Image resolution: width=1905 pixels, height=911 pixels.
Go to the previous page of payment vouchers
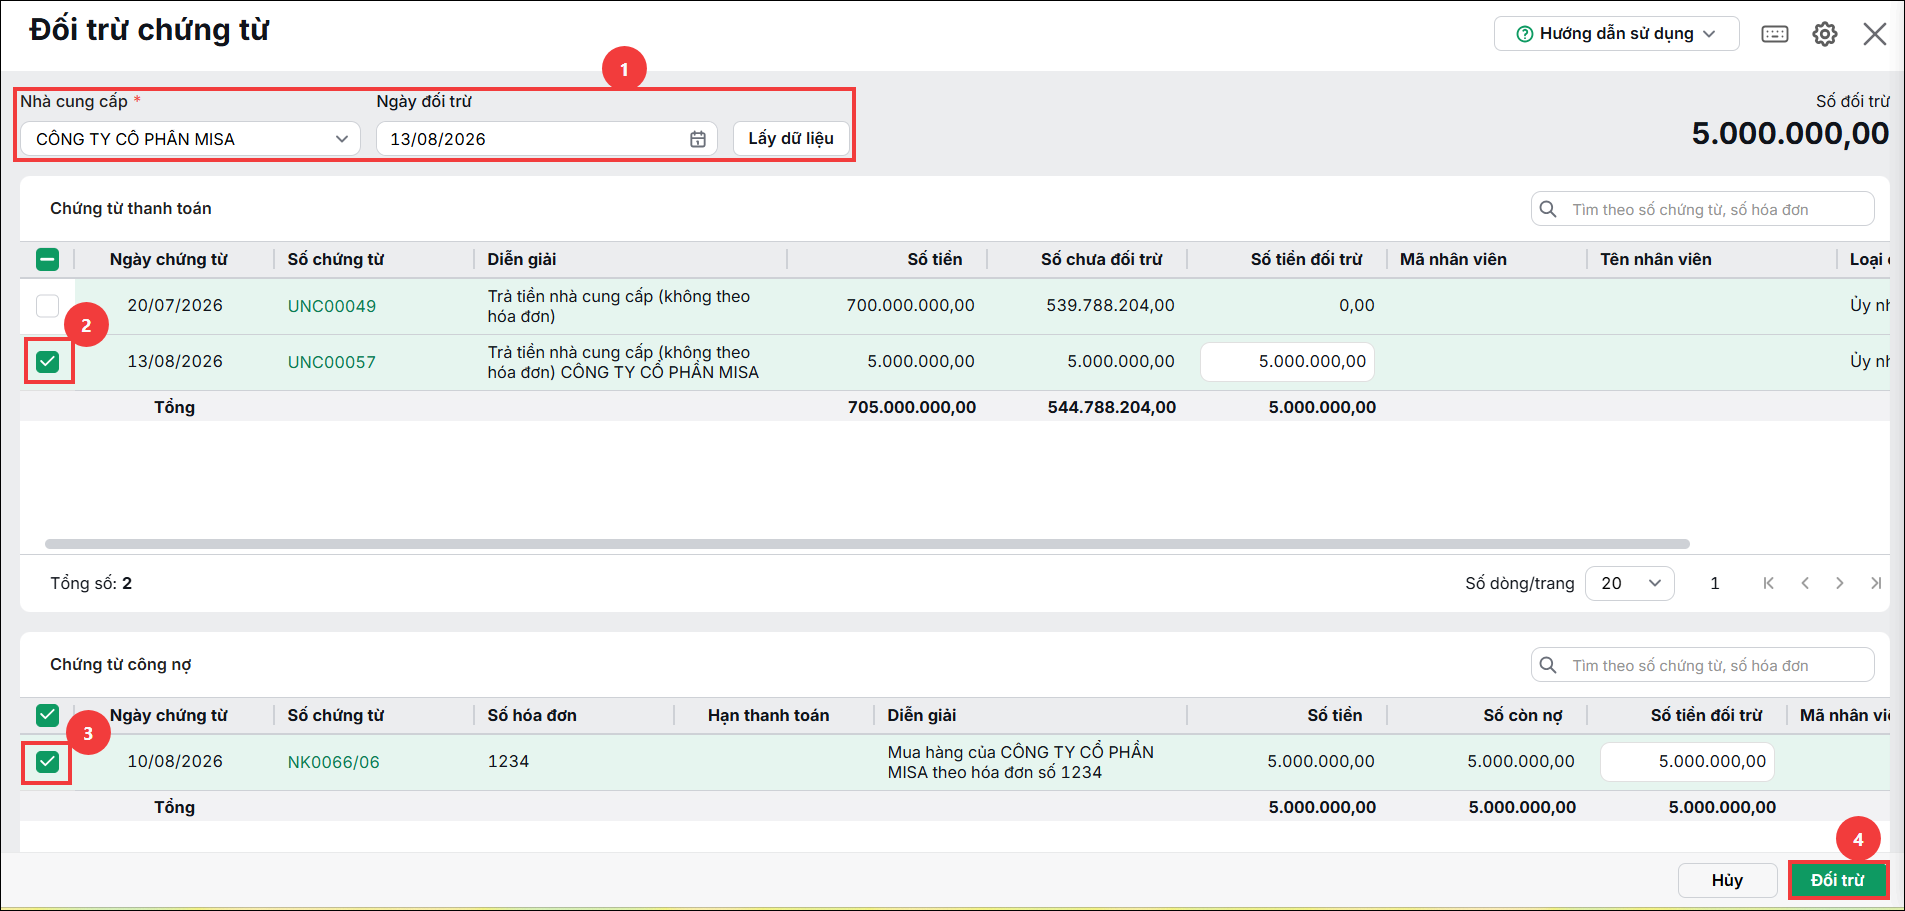coord(1805,583)
